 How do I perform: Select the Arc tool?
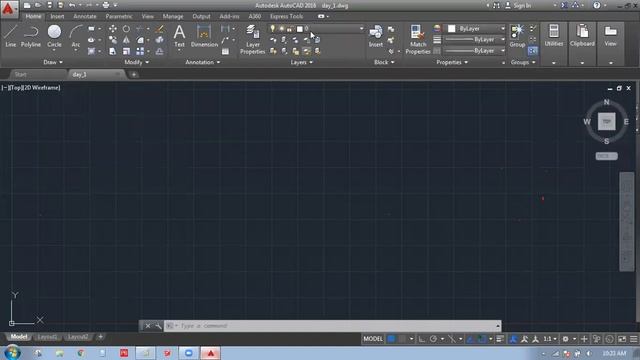(x=76, y=36)
